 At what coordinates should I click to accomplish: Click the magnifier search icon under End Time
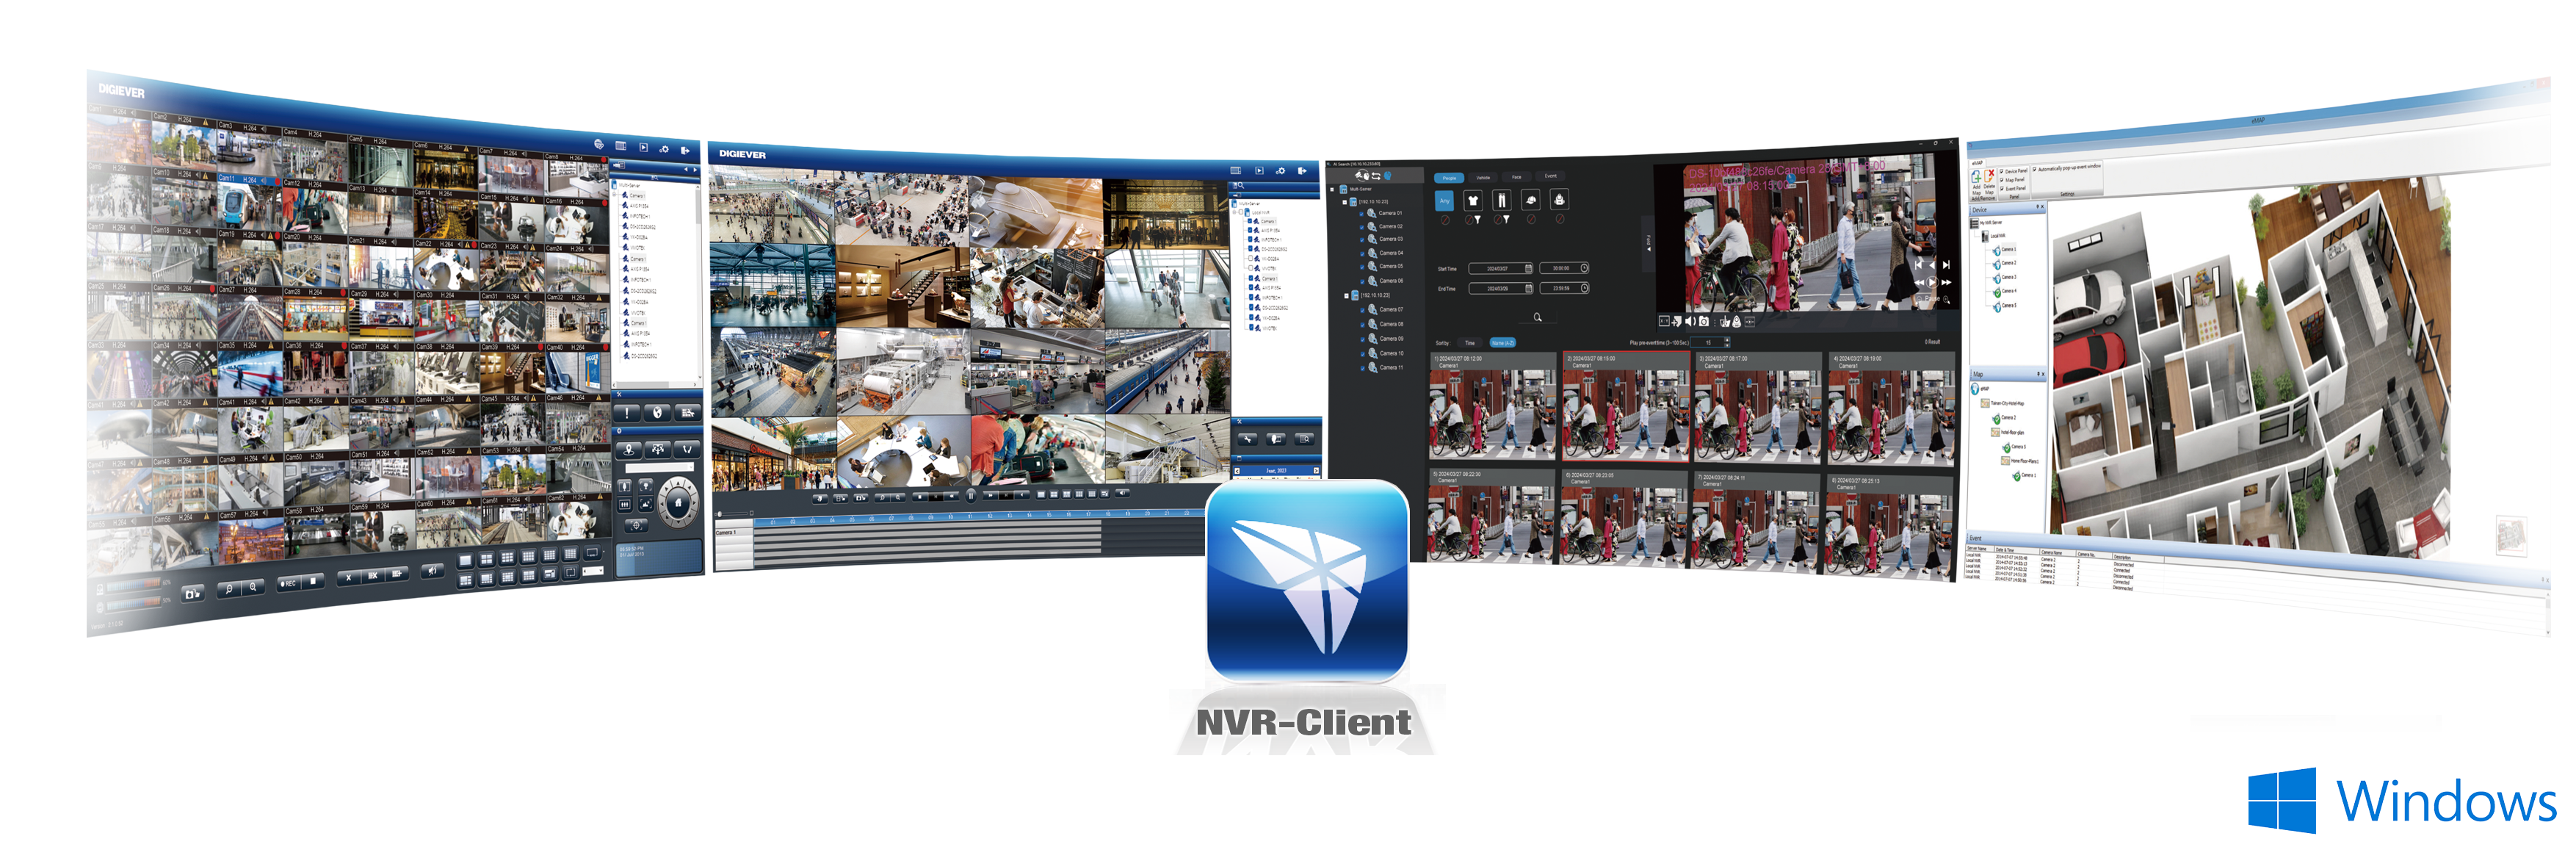pyautogui.click(x=1537, y=317)
